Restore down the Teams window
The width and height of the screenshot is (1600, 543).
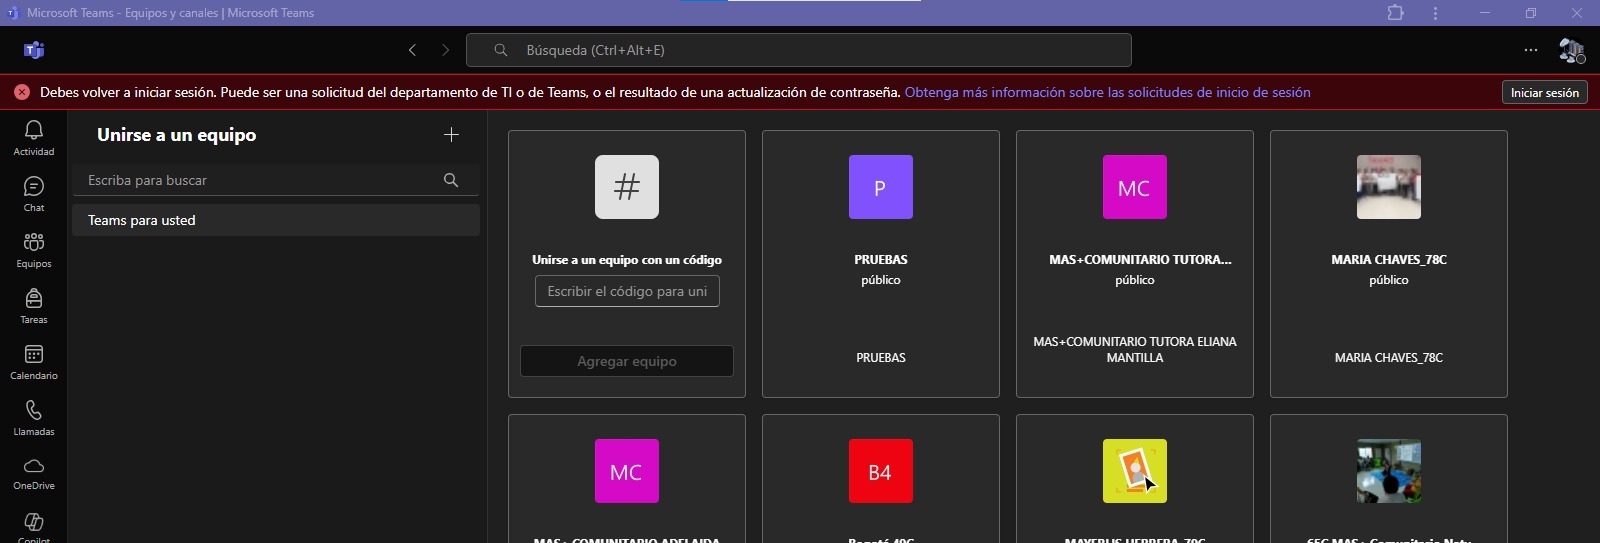coord(1531,13)
